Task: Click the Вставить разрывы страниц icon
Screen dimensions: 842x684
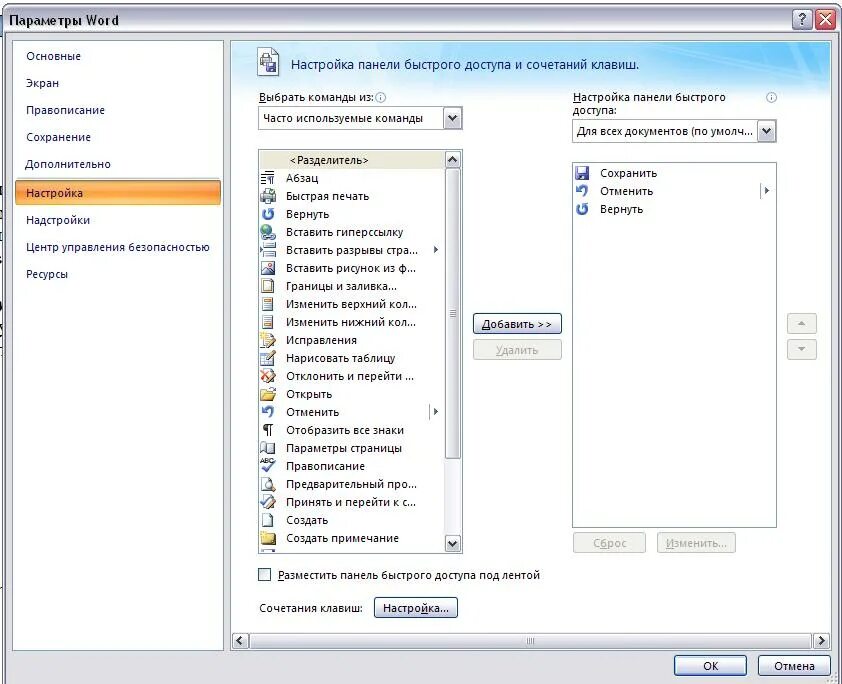Action: click(x=267, y=250)
